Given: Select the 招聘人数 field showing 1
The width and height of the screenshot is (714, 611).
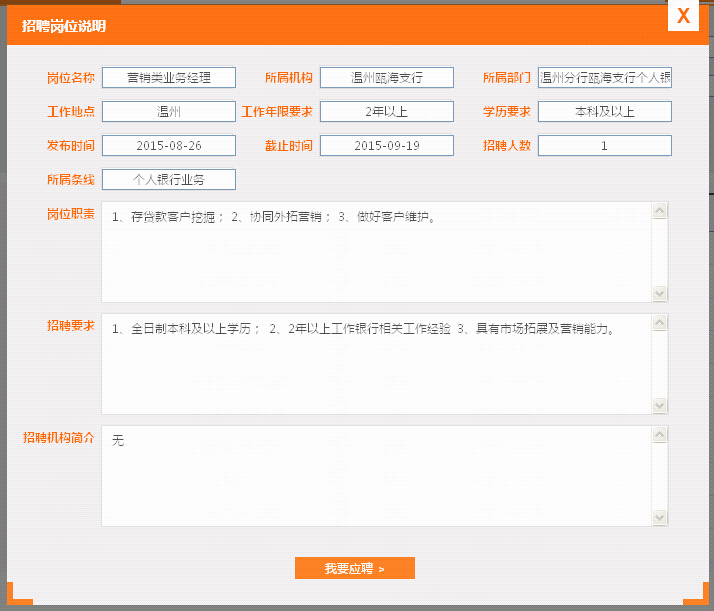Looking at the screenshot, I should (x=604, y=146).
